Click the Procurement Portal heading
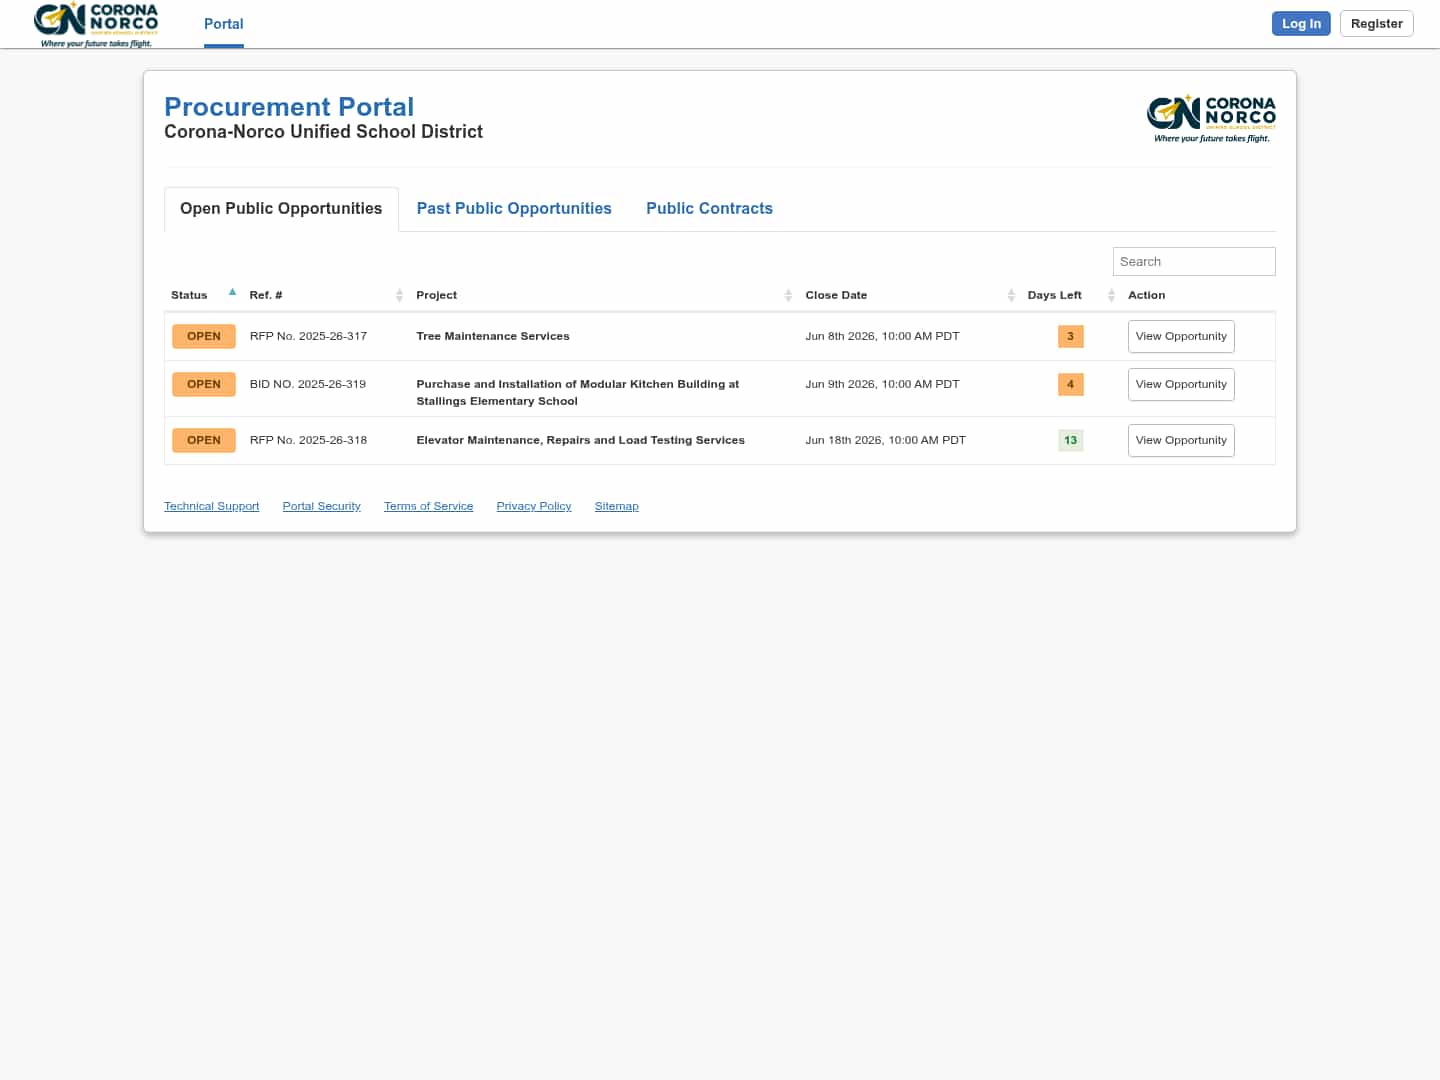Image resolution: width=1440 pixels, height=1080 pixels. click(289, 107)
